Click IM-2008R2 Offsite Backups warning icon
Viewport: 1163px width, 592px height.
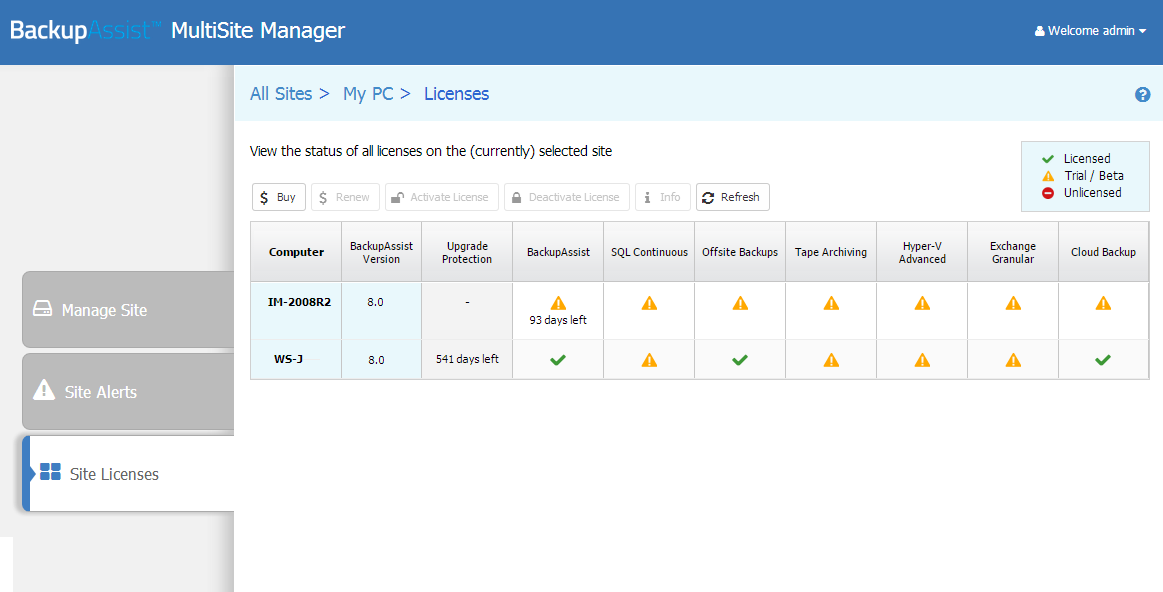click(740, 303)
